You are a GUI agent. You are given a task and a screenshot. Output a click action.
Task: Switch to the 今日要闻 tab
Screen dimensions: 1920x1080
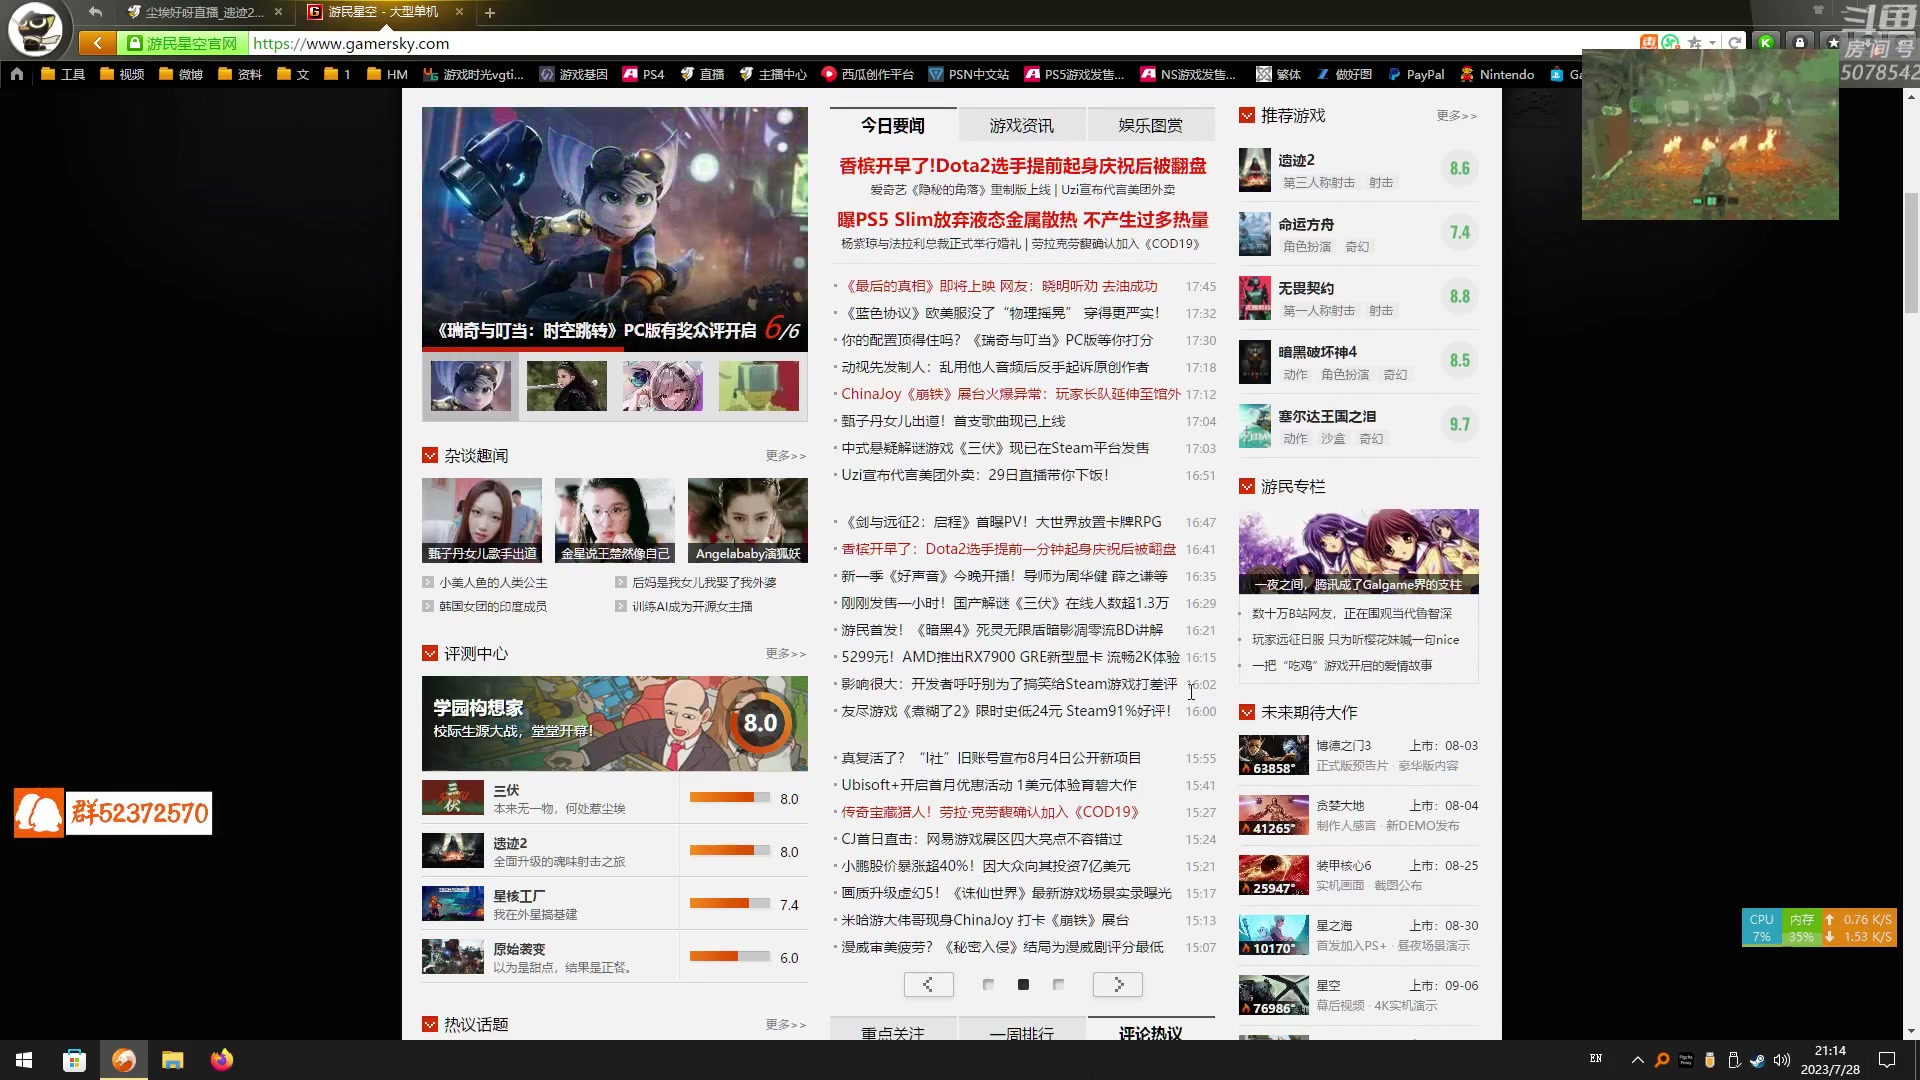[x=893, y=125]
